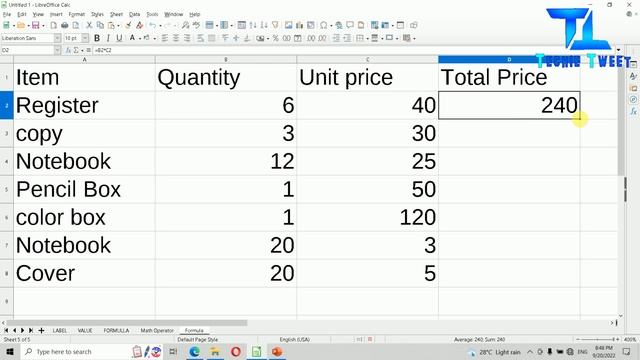Open the Font Name dropdown
The height and width of the screenshot is (360, 640).
point(58,38)
